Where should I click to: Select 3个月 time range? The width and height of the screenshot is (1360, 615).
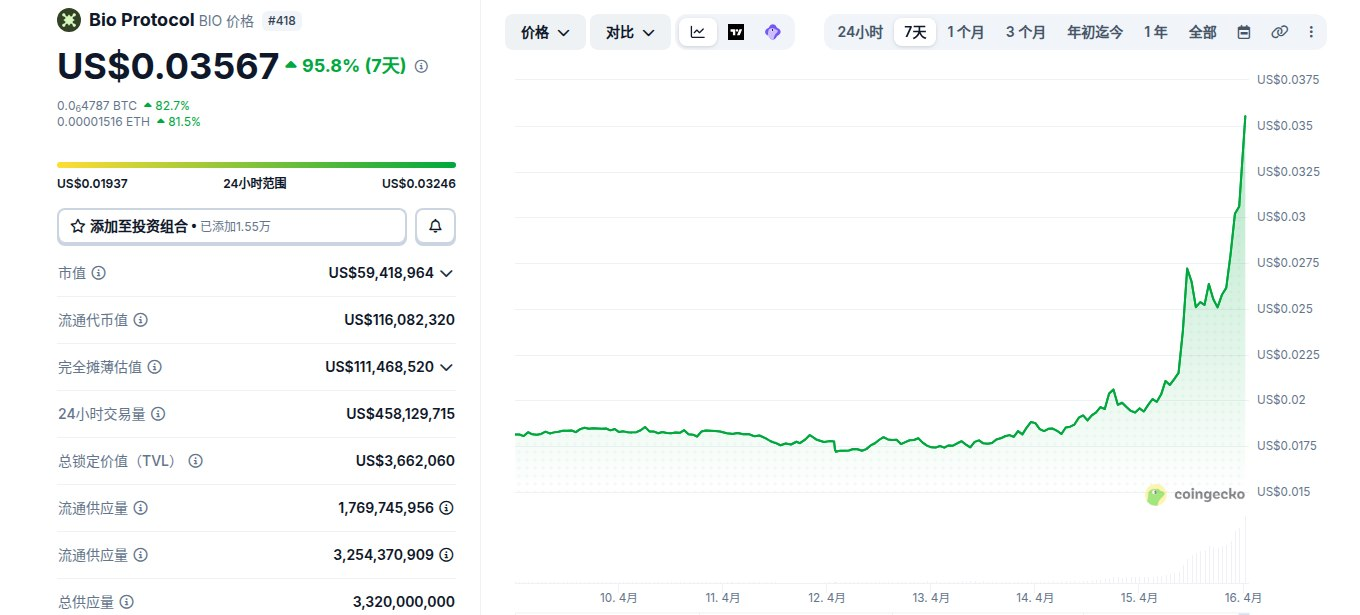coord(1026,32)
